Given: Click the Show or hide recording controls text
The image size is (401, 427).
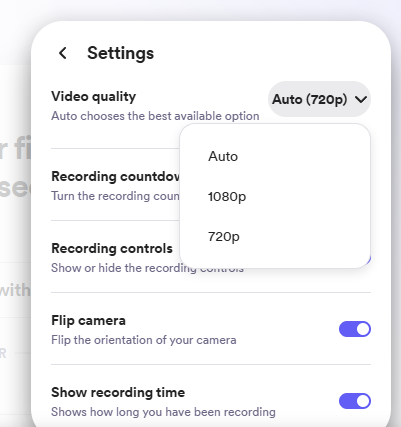Looking at the screenshot, I should pyautogui.click(x=147, y=268).
